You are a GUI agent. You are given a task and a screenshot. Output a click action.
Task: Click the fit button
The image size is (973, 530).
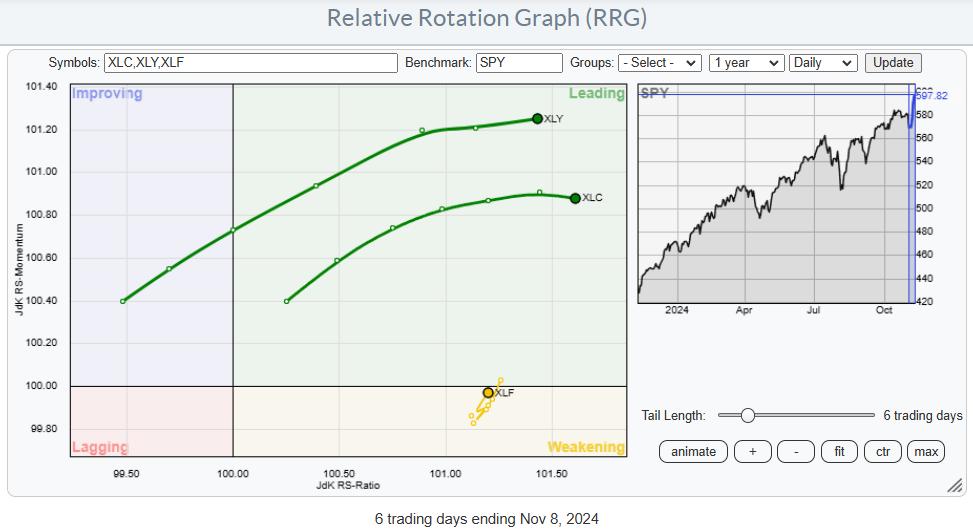[x=839, y=451]
